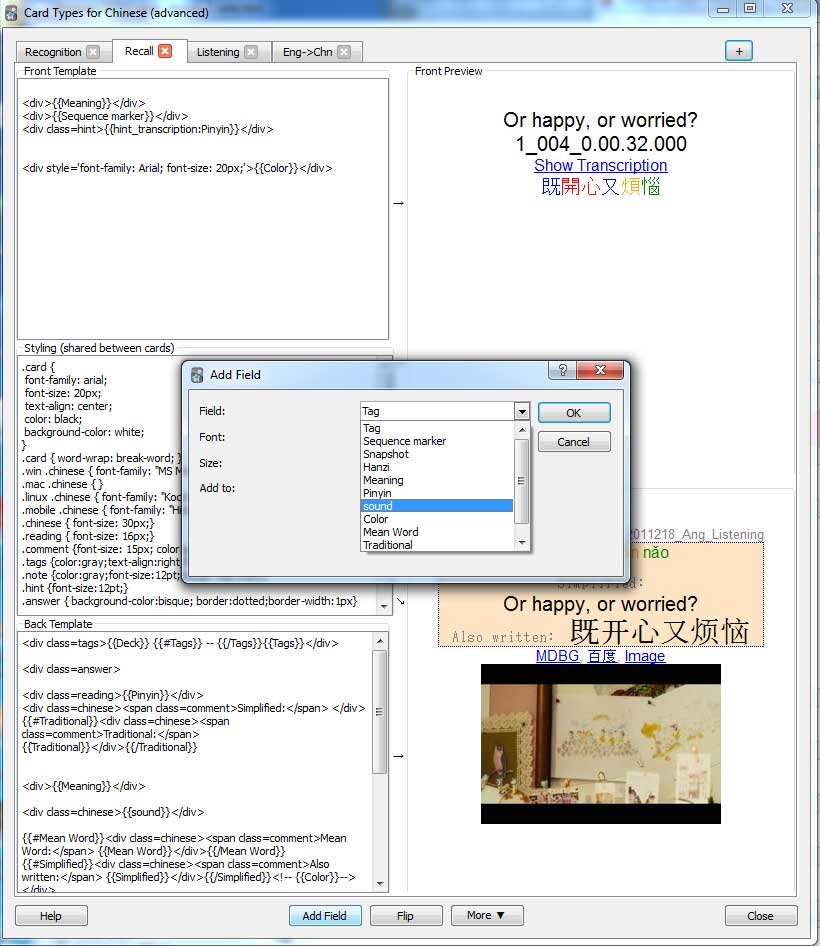The image size is (820, 946).
Task: Click the Show Transcription link
Action: pyautogui.click(x=600, y=165)
